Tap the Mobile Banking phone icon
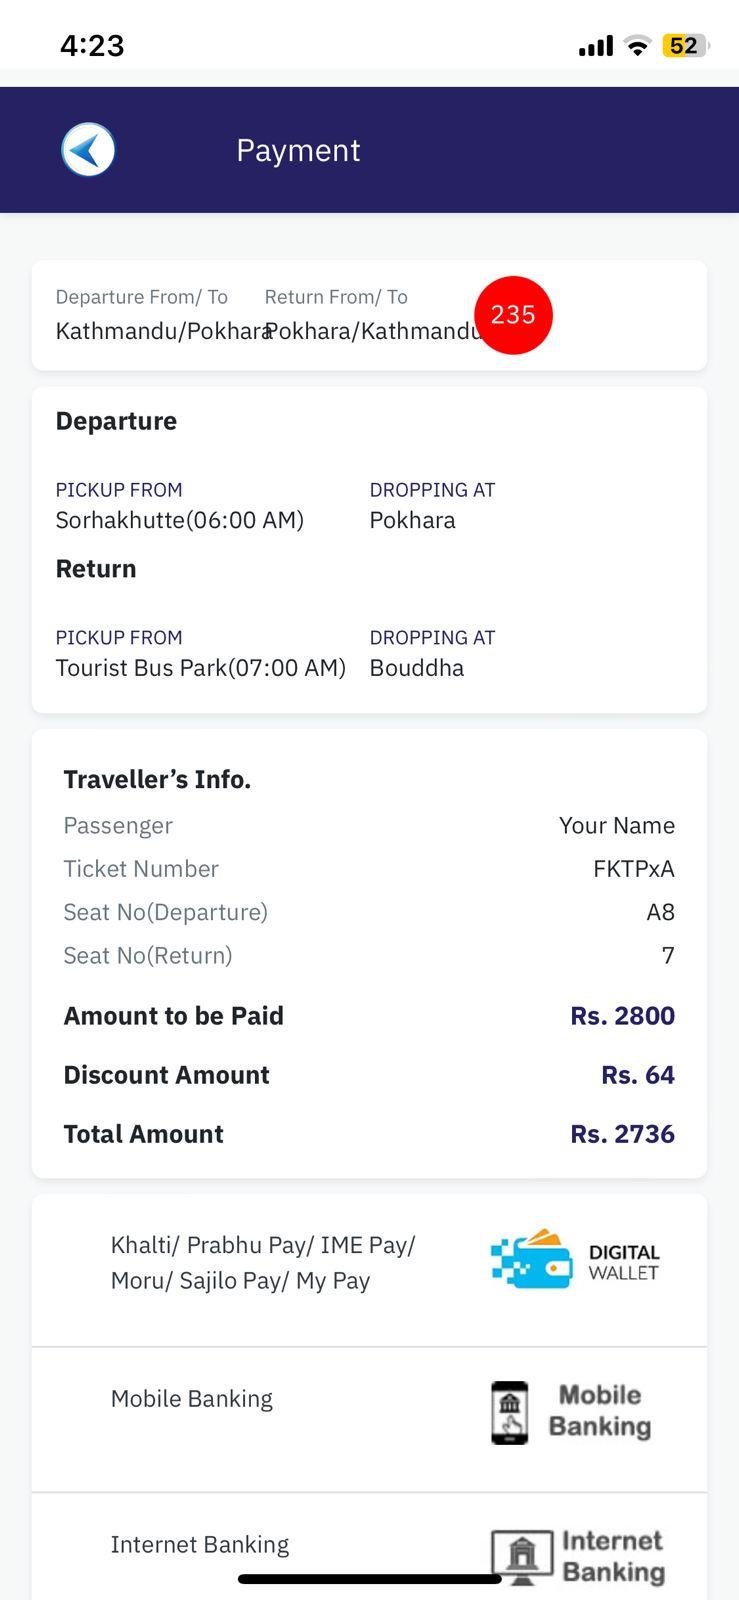Screen dimensions: 739x1600 coord(509,1412)
